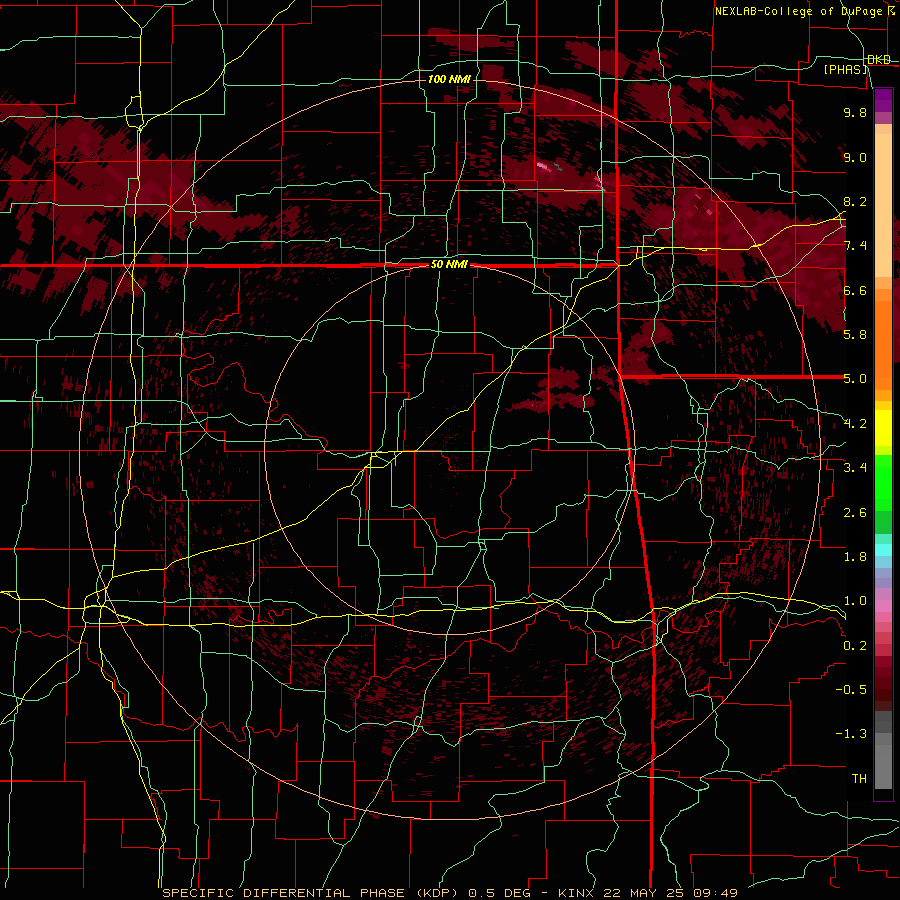The width and height of the screenshot is (900, 900).
Task: Select the 5.0 value on color scale
Action: 855,379
